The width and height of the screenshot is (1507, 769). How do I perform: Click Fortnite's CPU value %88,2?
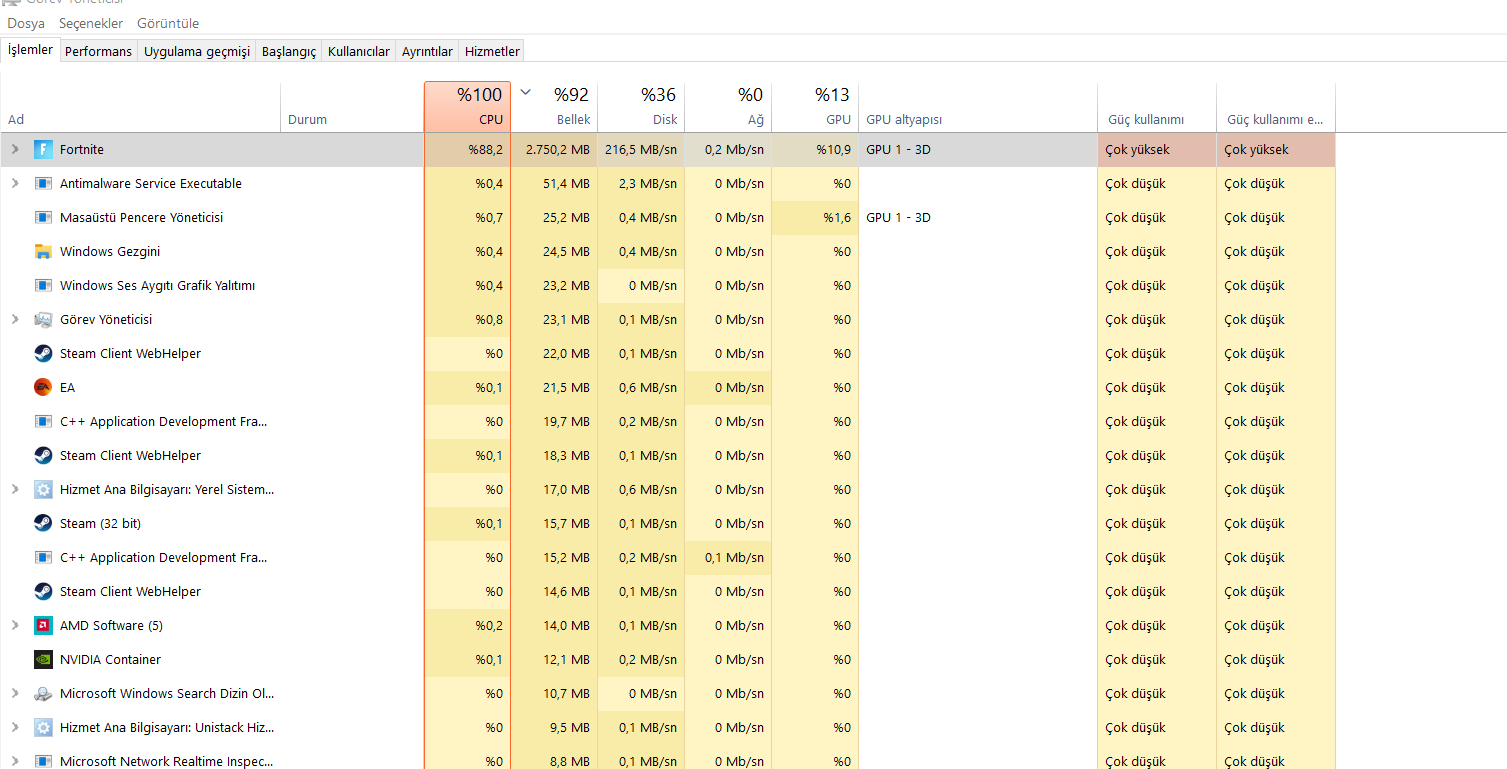tap(485, 150)
